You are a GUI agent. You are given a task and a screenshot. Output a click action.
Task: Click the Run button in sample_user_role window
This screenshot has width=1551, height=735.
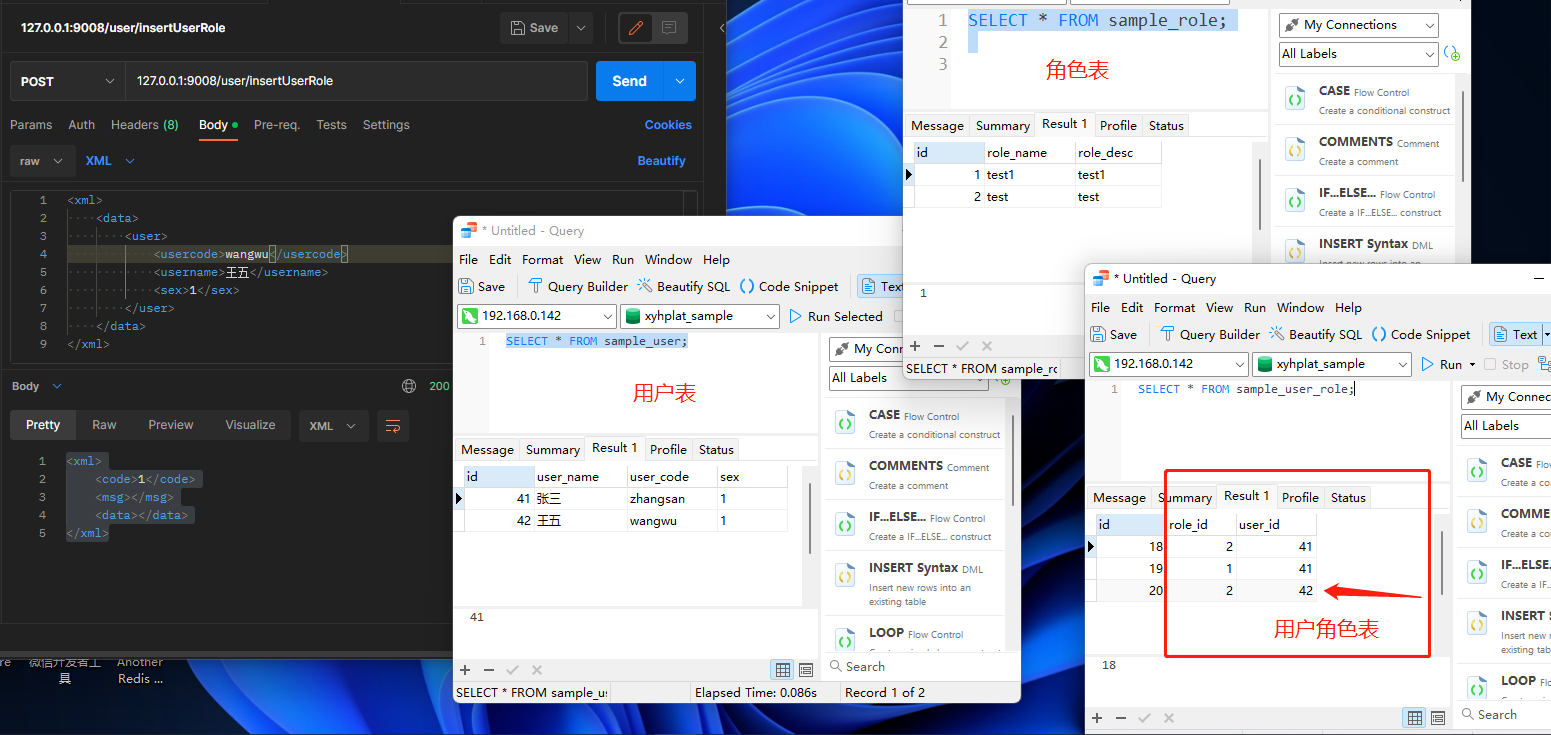[x=1441, y=364]
